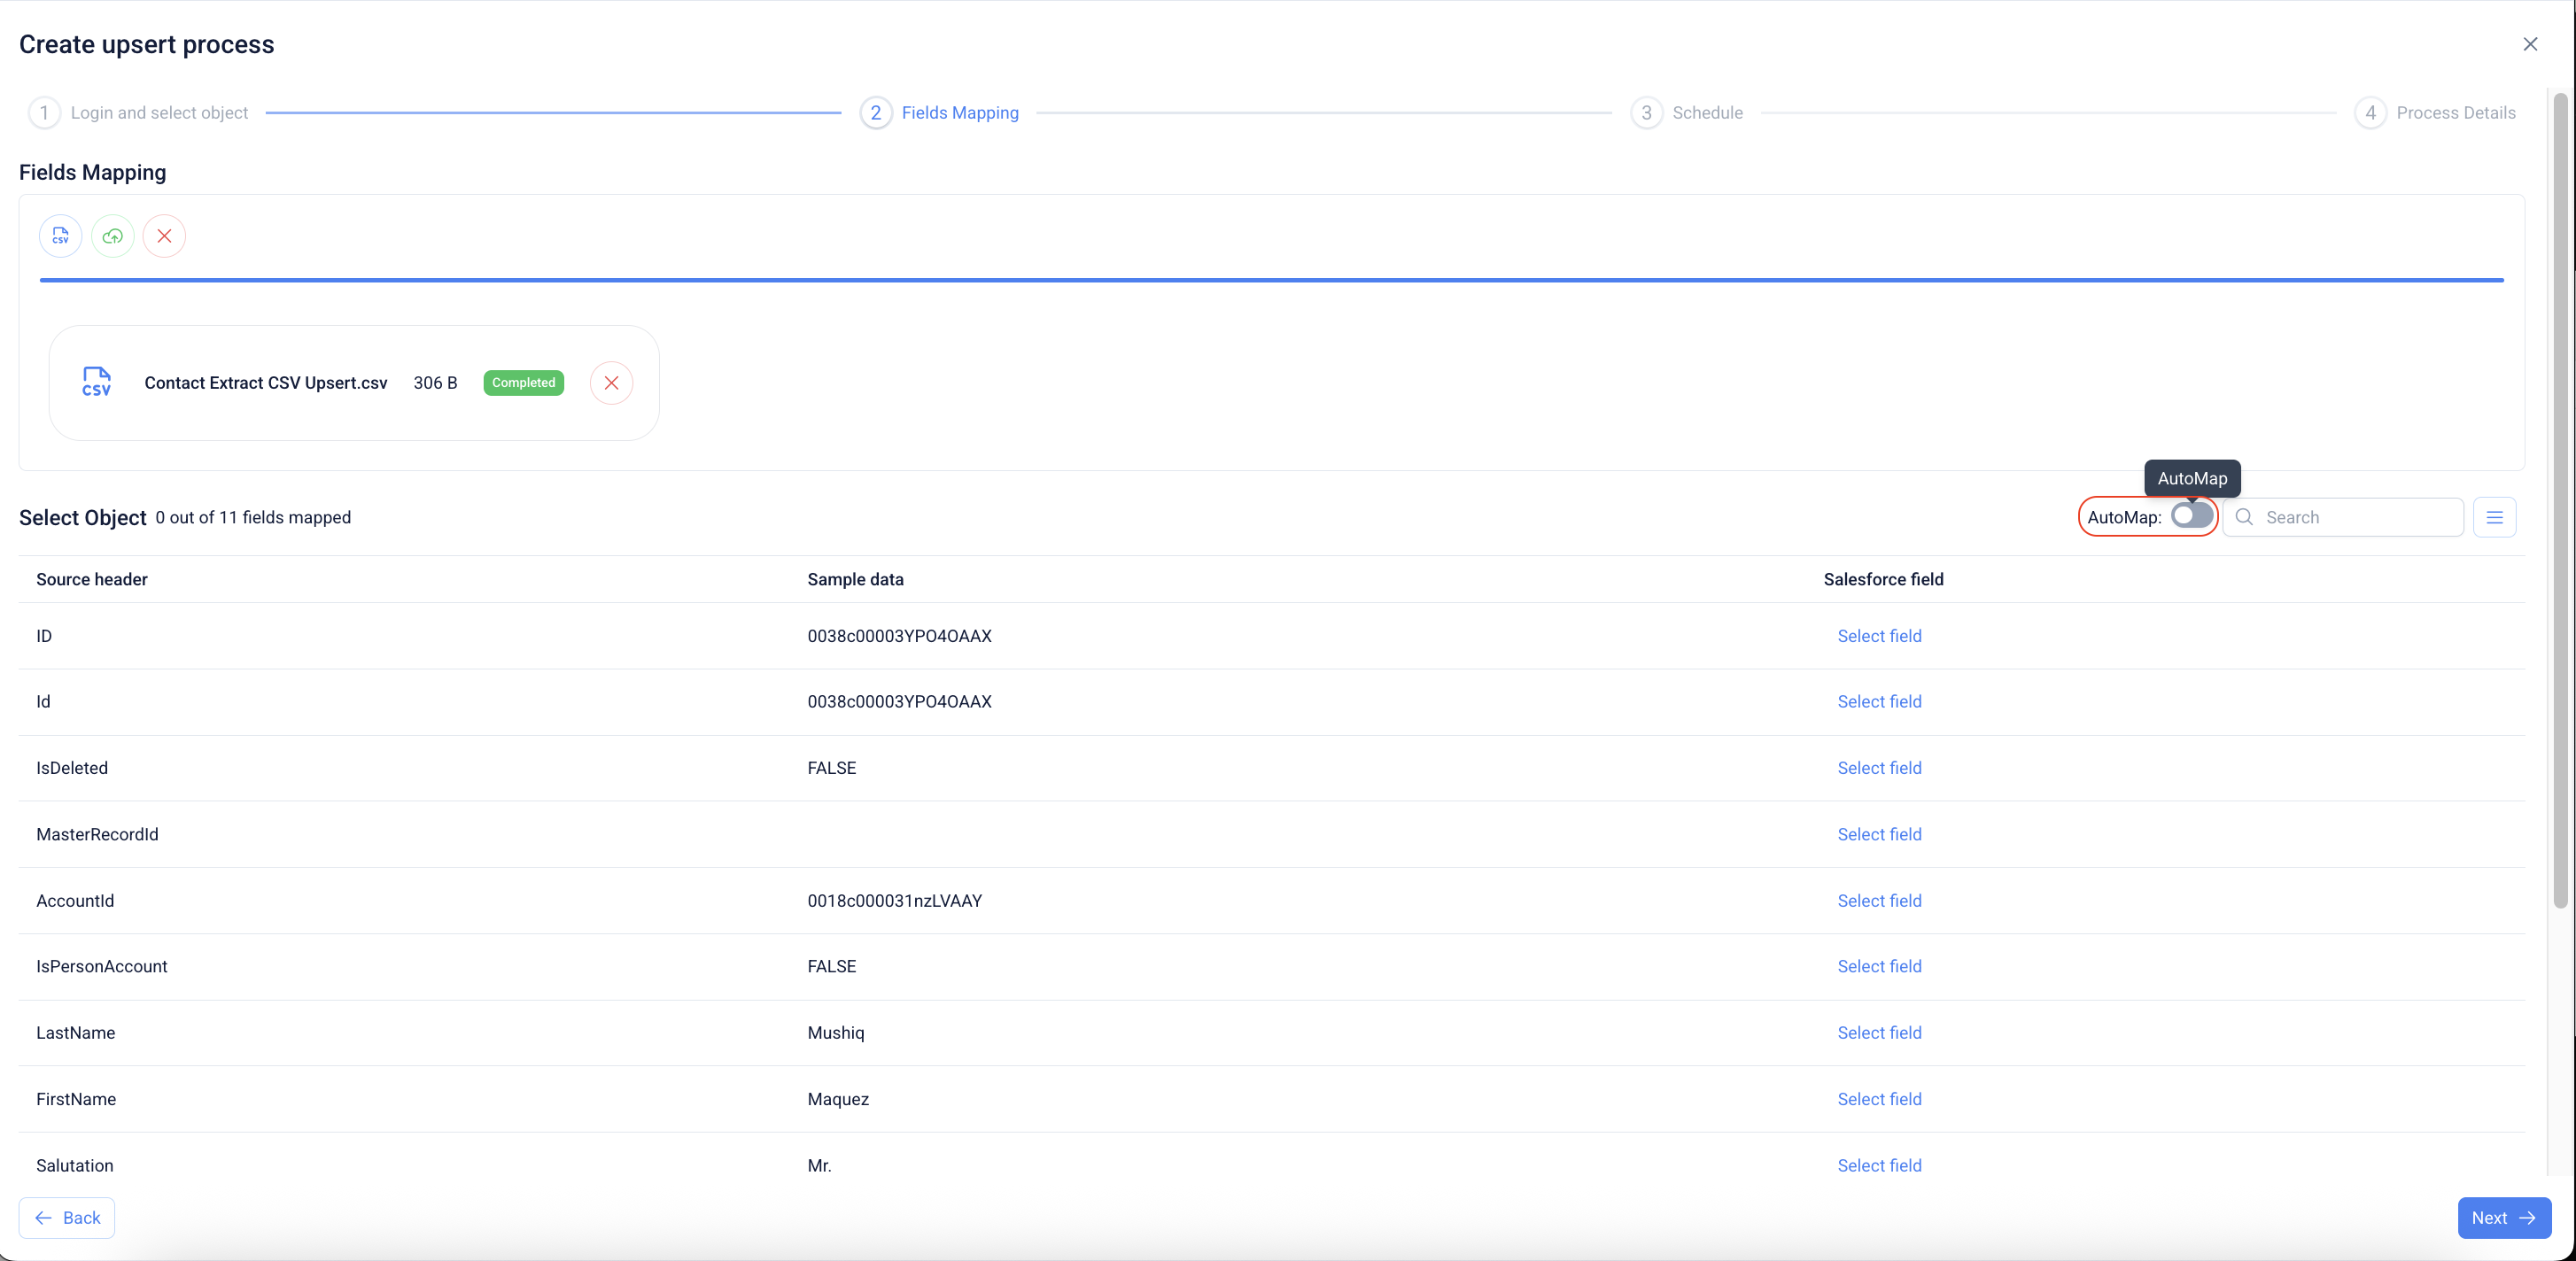Open the hamburger menu beside Search
The height and width of the screenshot is (1261, 2576).
[2494, 517]
